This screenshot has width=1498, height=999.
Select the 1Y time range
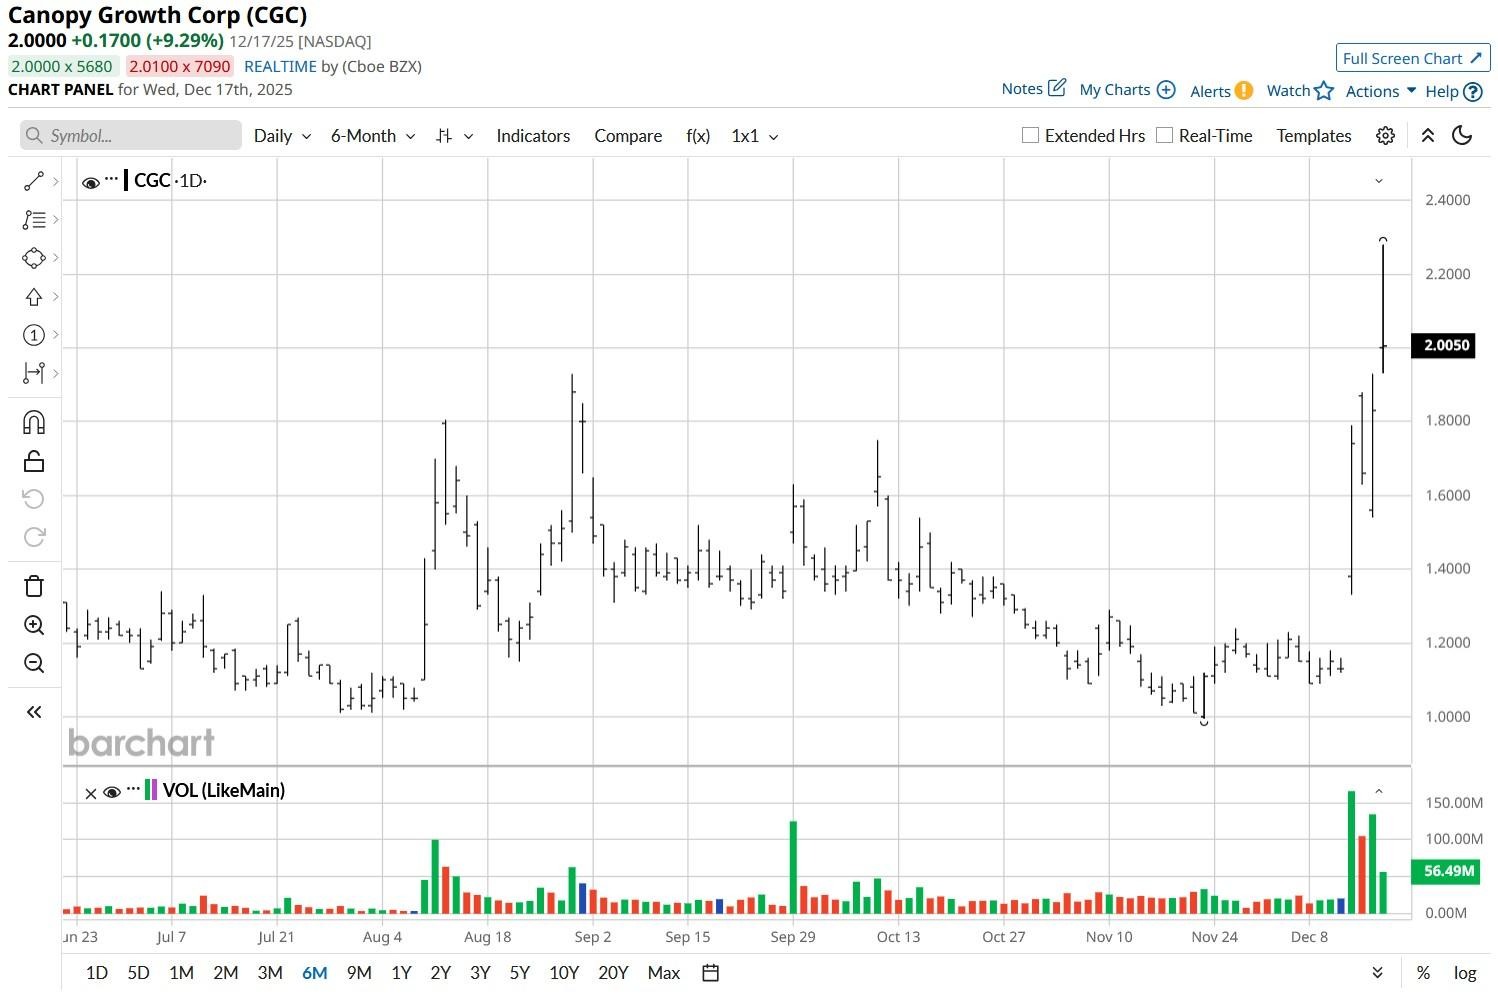coord(401,973)
